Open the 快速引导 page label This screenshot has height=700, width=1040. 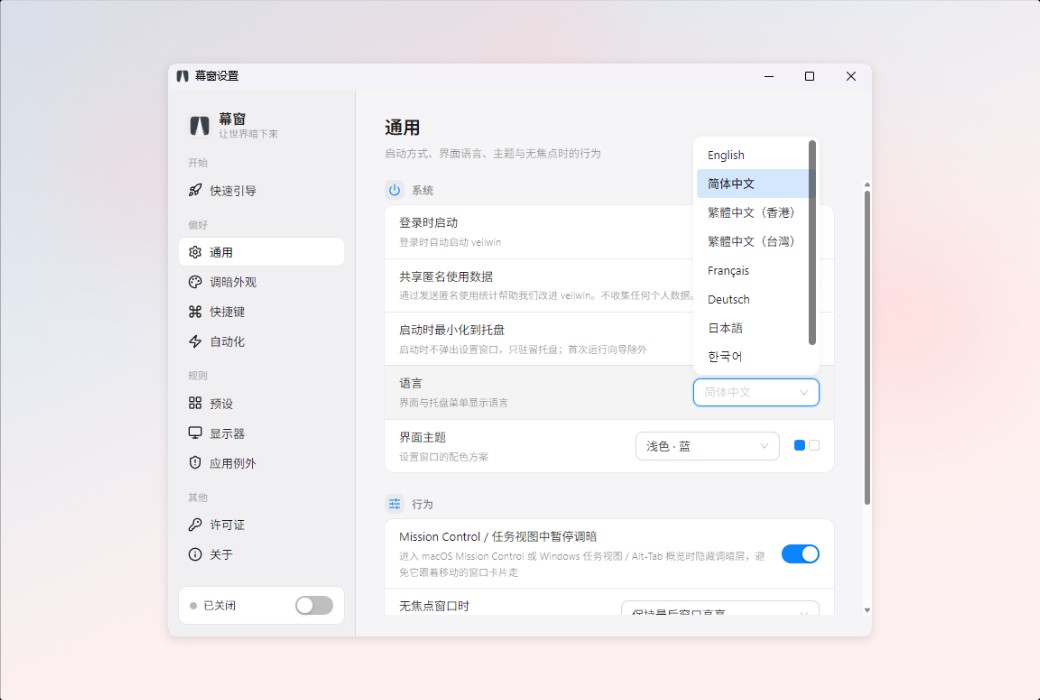click(233, 191)
